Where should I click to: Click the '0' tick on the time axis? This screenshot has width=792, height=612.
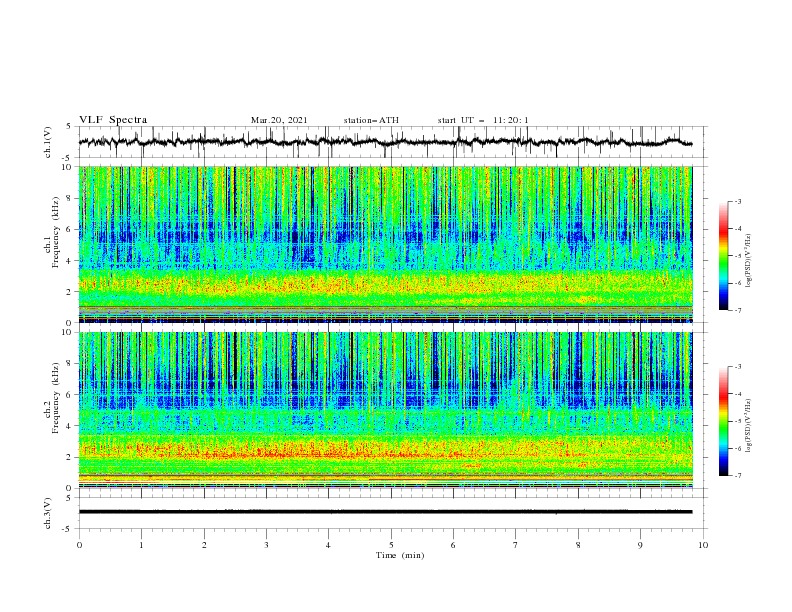point(79,545)
